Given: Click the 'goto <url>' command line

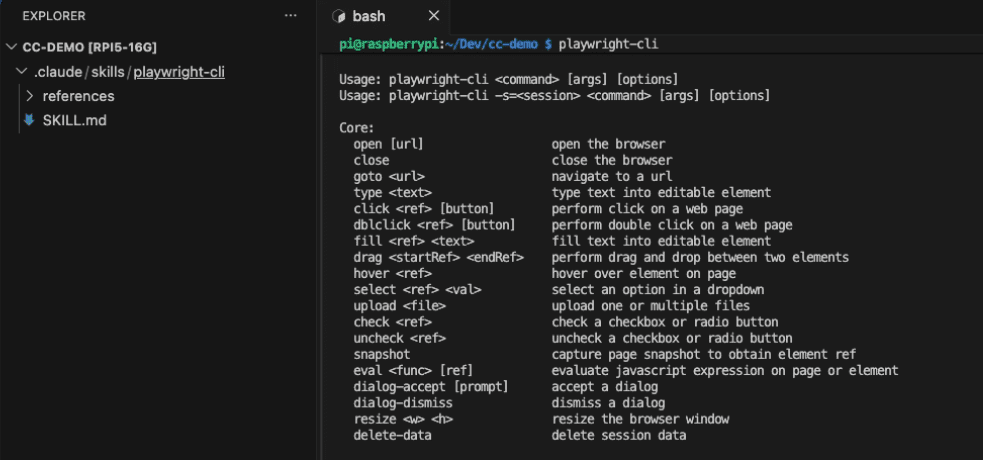Looking at the screenshot, I should pyautogui.click(x=389, y=177).
